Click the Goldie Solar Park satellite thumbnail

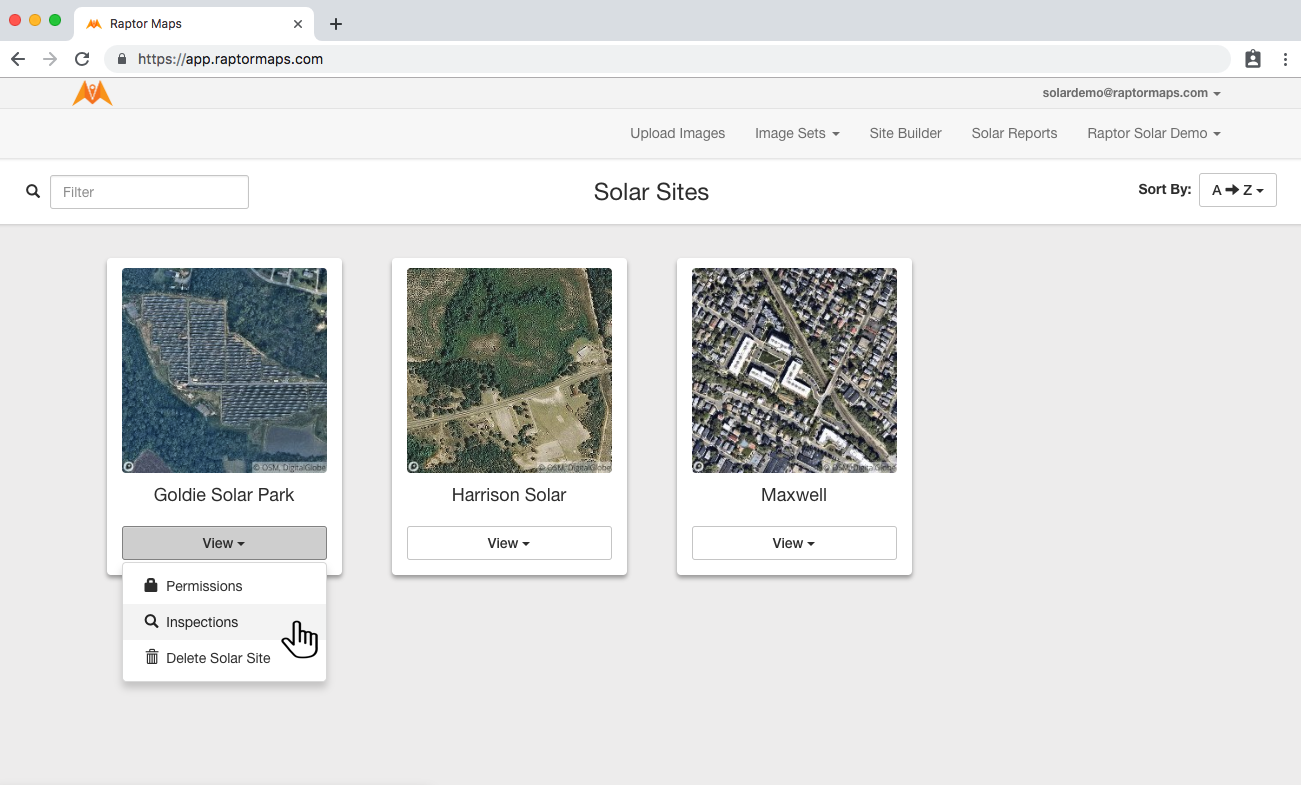tap(224, 370)
